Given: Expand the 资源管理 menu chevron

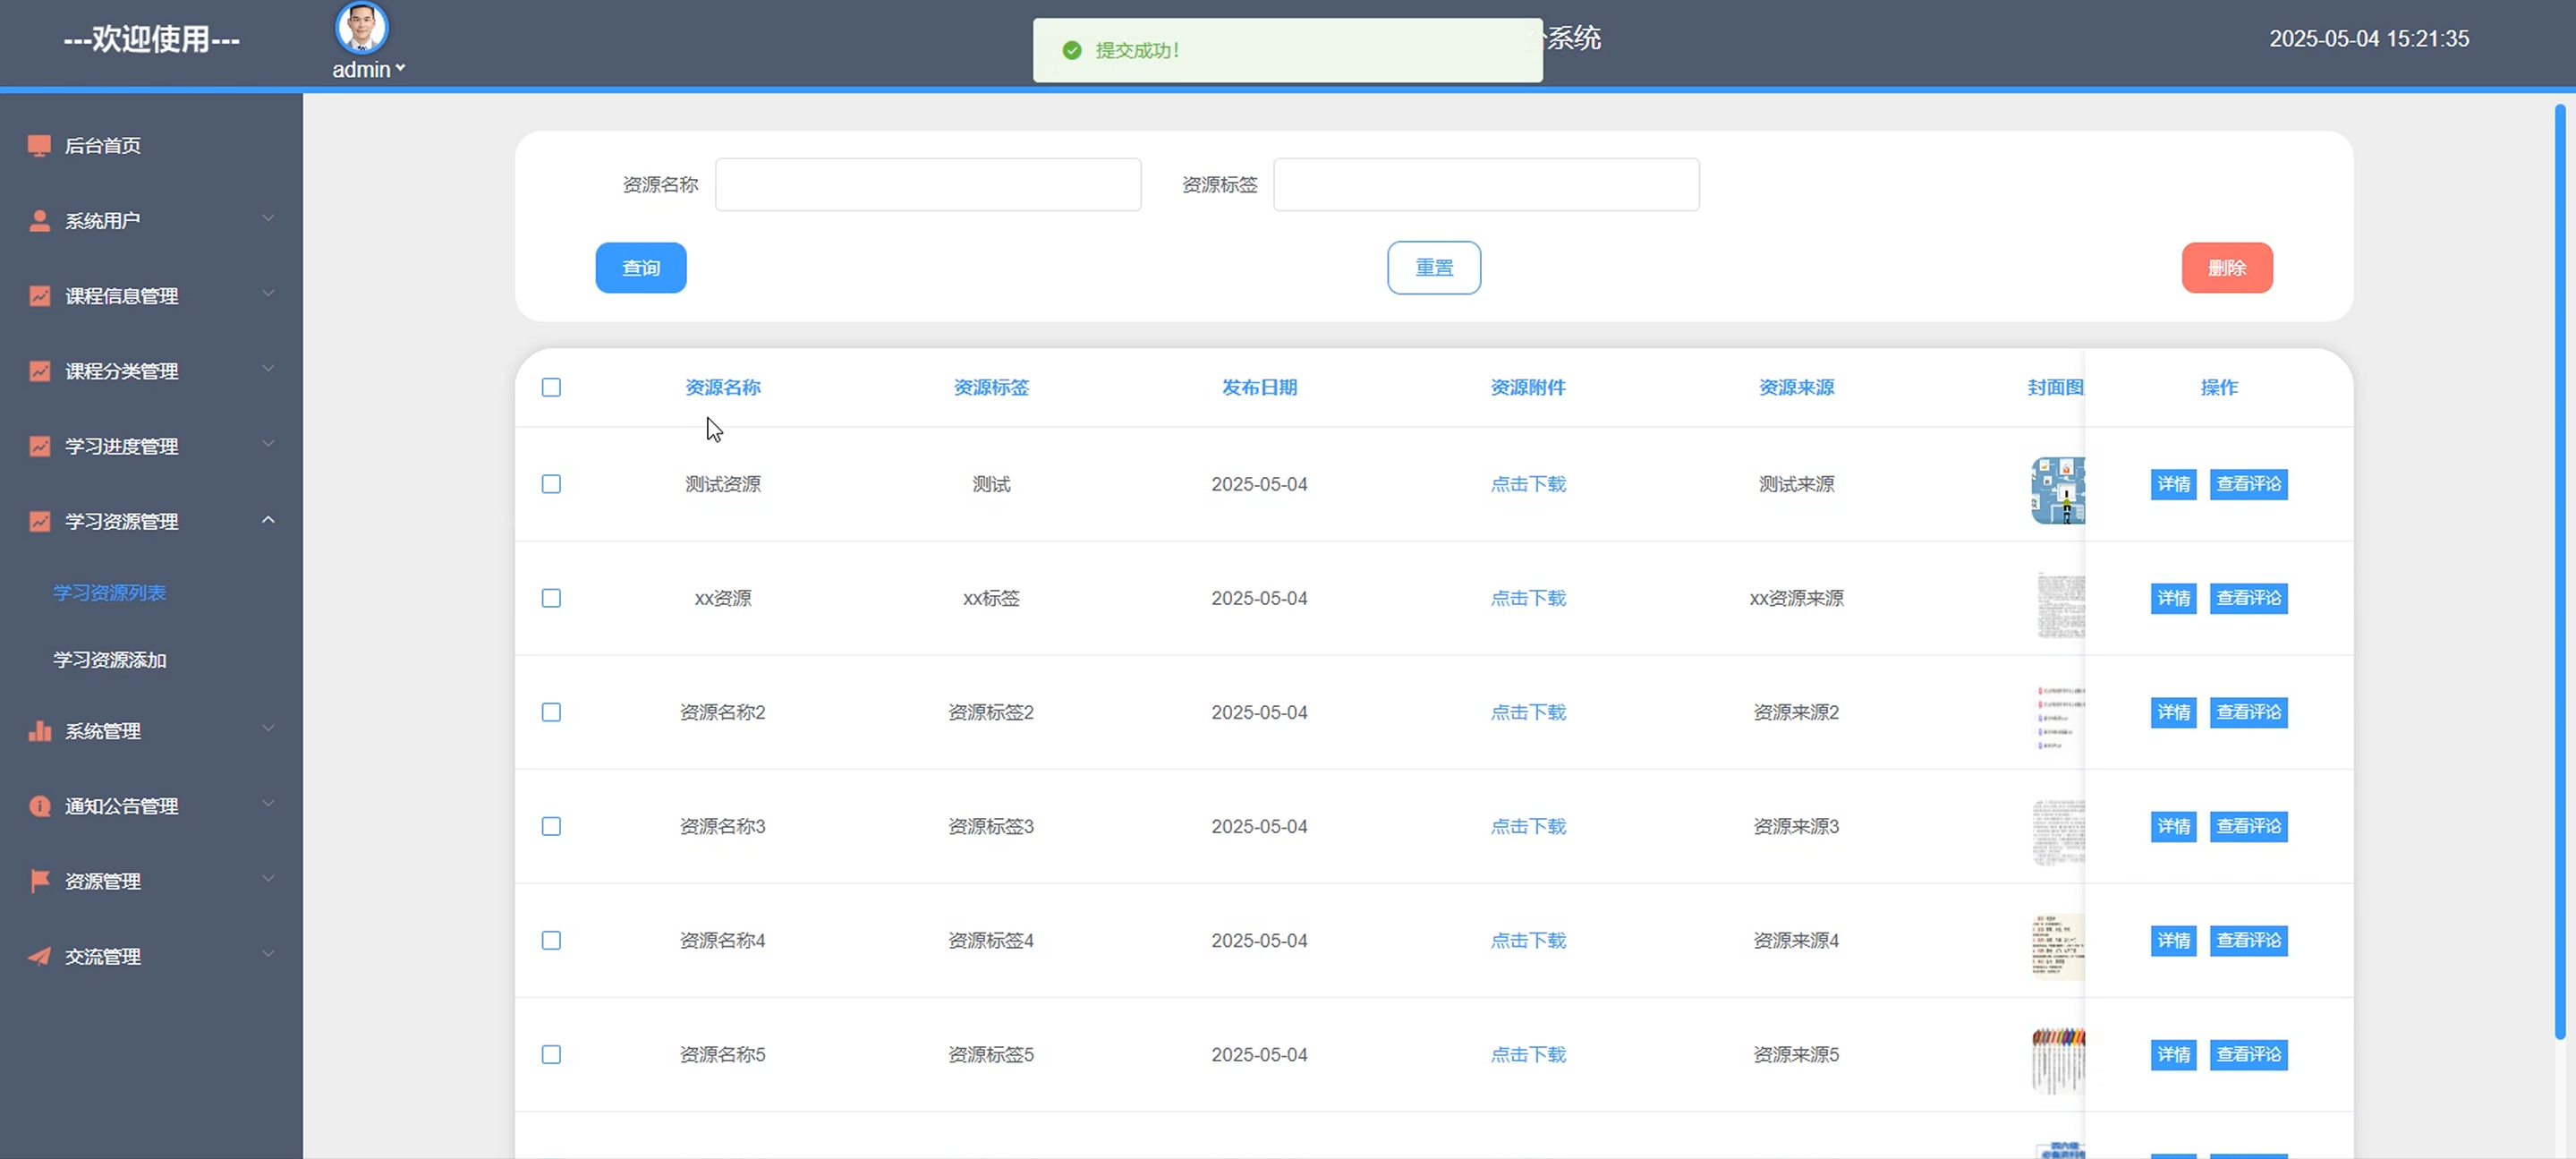Looking at the screenshot, I should [268, 878].
